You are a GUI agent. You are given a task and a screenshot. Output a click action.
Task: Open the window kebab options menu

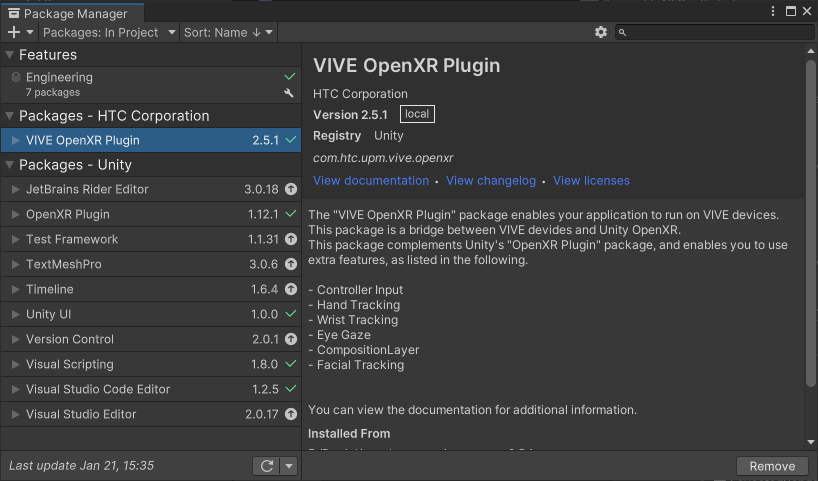point(771,11)
